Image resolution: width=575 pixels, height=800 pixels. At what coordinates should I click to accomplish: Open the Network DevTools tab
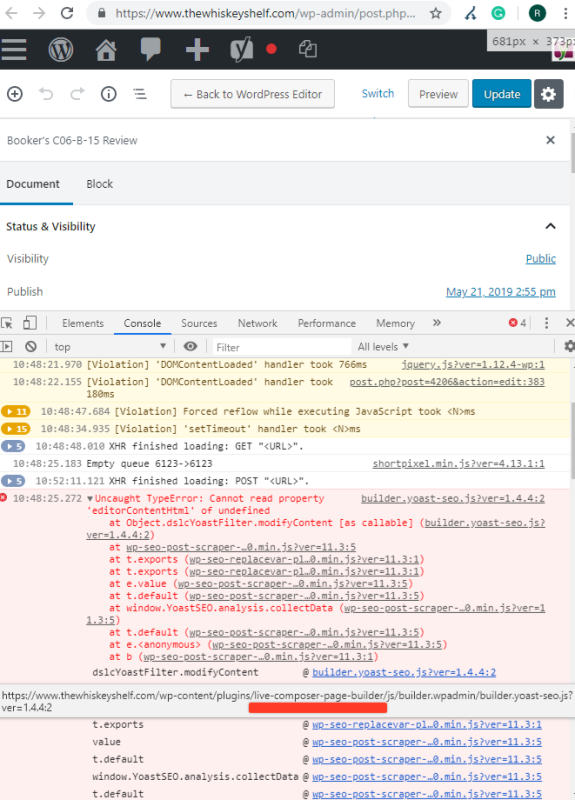pyautogui.click(x=258, y=323)
